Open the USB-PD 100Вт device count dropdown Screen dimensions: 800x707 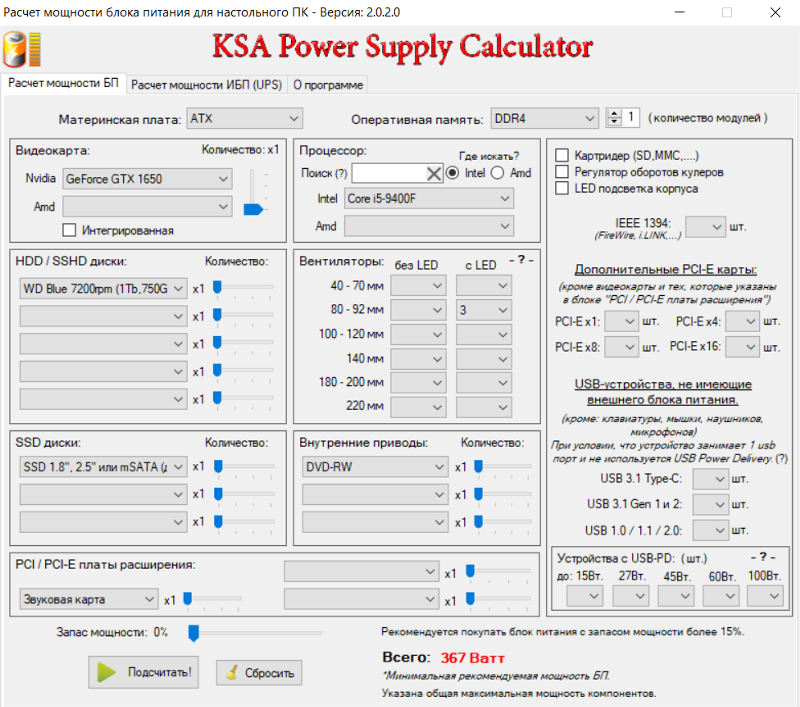765,596
